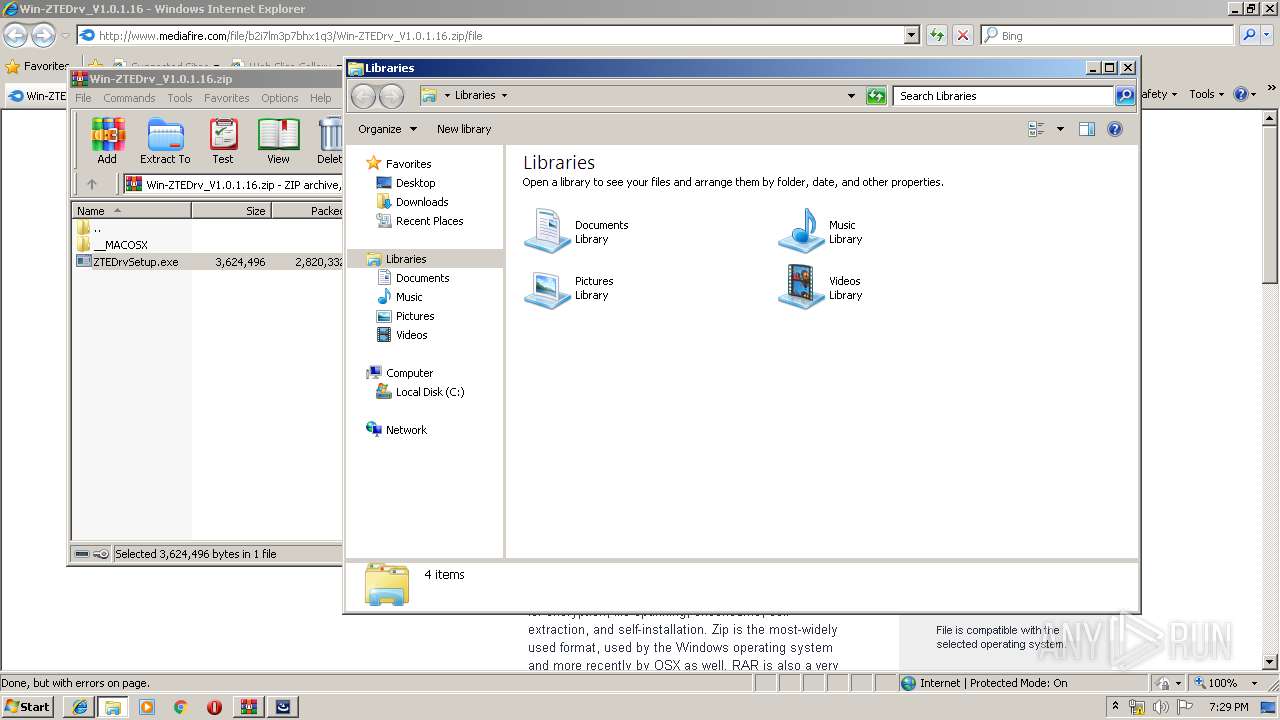The width and height of the screenshot is (1280, 720).
Task: Select Computer in navigation pane
Action: [409, 373]
